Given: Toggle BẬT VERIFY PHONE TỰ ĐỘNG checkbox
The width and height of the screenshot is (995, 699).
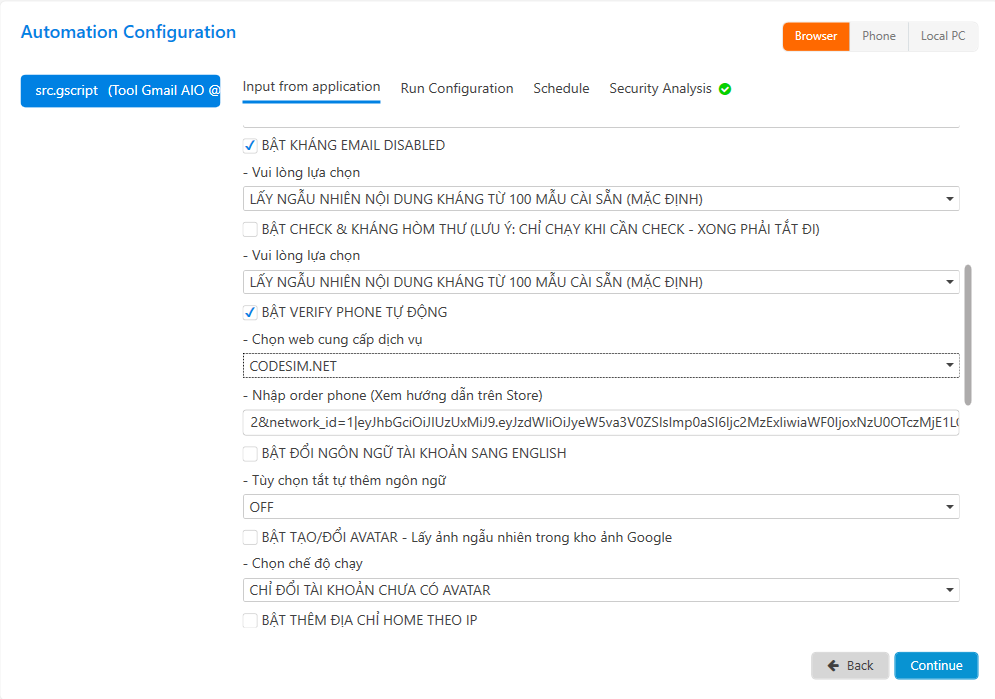Looking at the screenshot, I should (250, 312).
